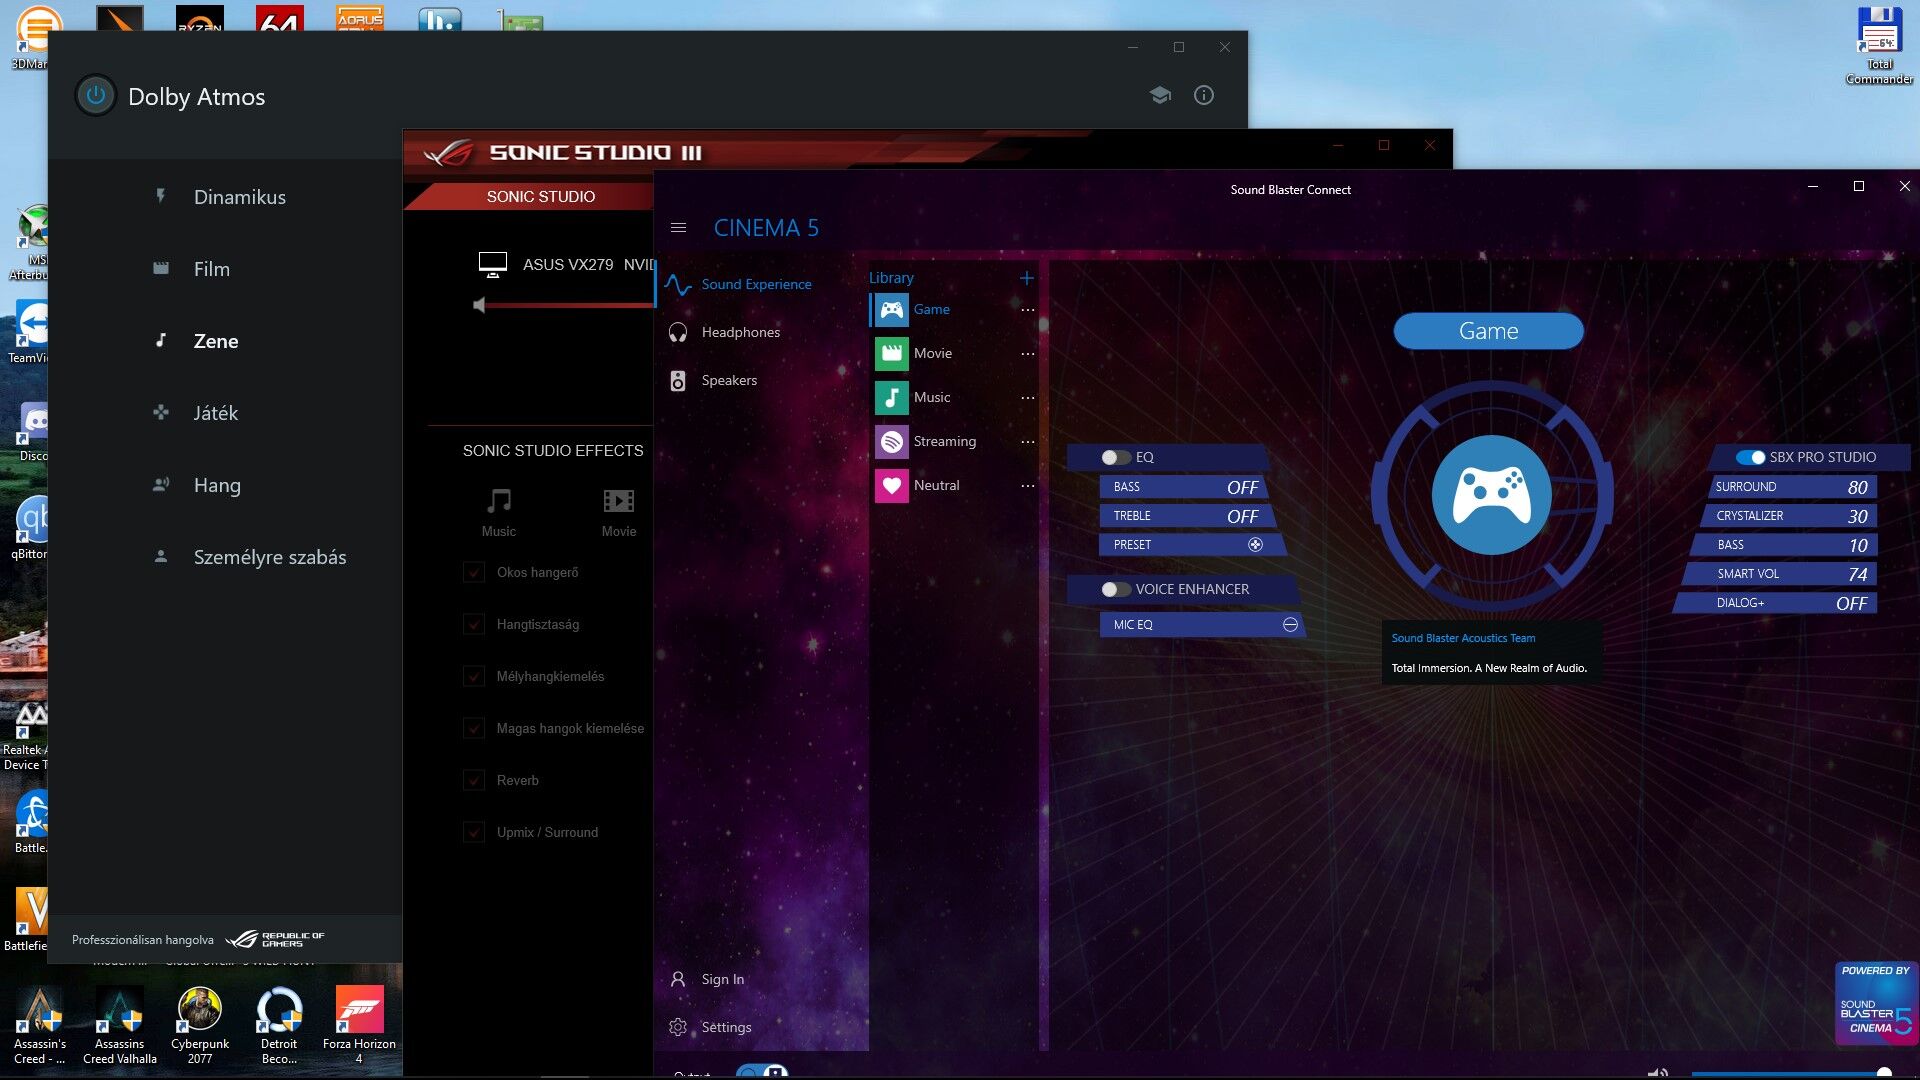Viewport: 1920px width, 1080px height.
Task: Click the blue Game profile name button
Action: (x=1488, y=331)
